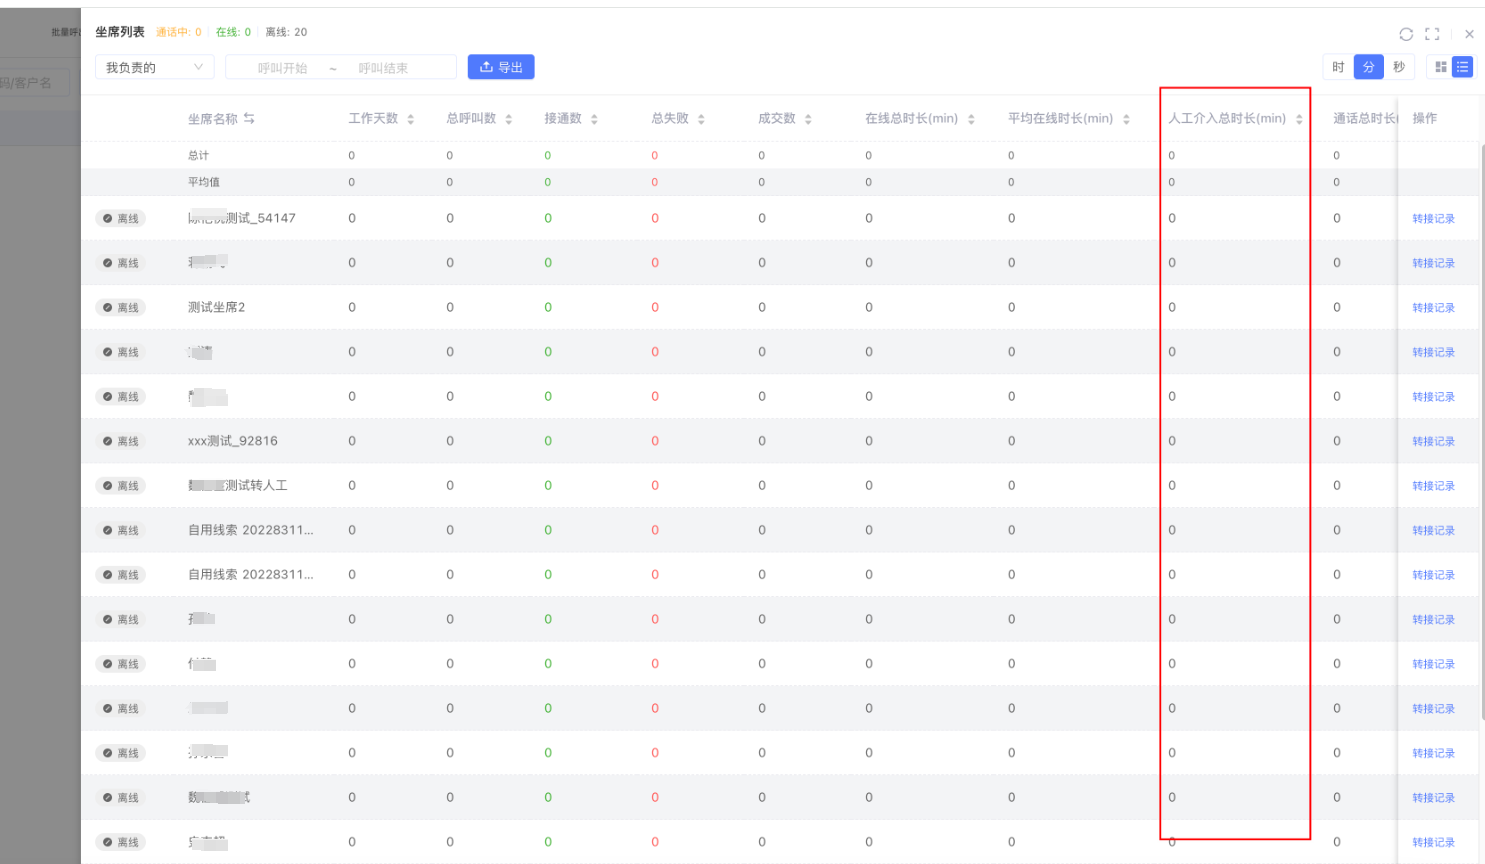
Task: Open the 我负责的 dropdown filter
Action: point(154,67)
